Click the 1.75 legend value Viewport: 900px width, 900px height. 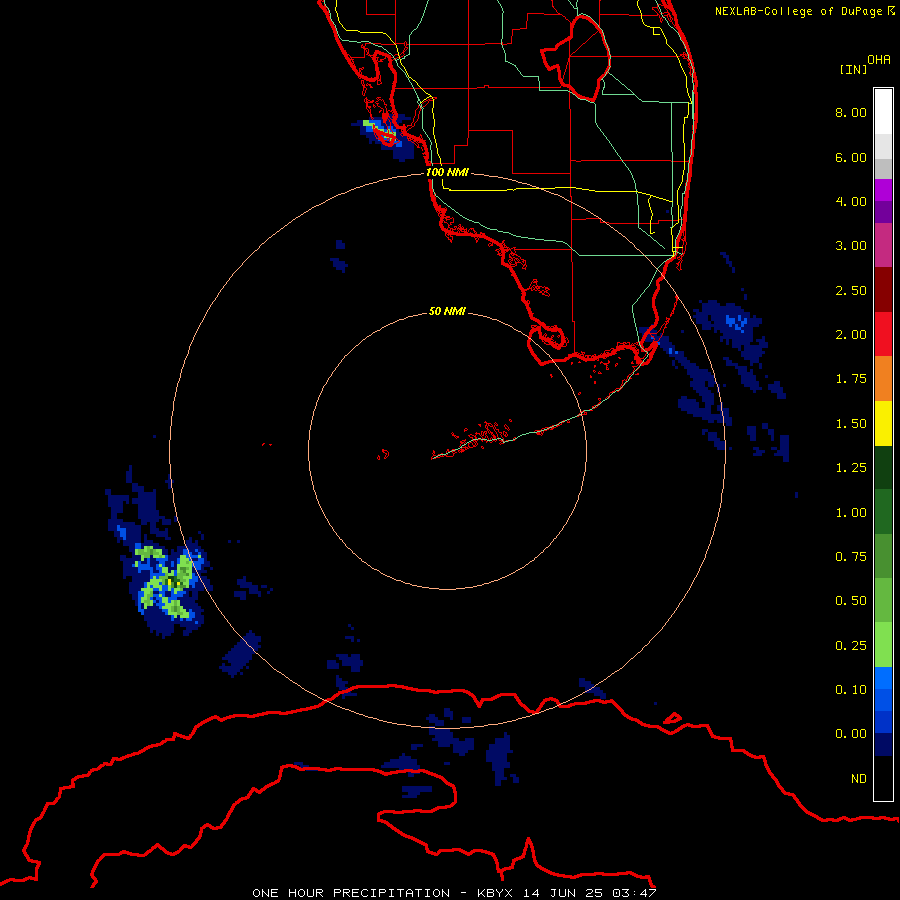pos(851,379)
